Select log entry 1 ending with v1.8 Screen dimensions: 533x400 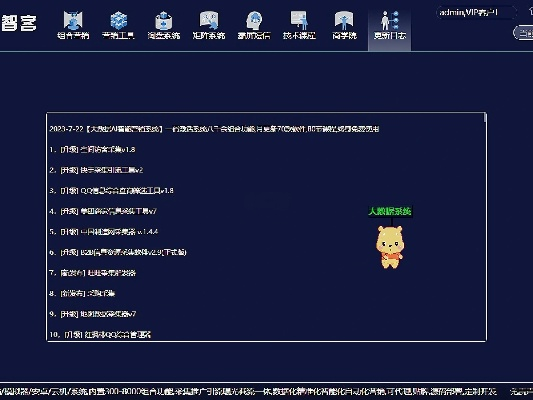(92, 150)
